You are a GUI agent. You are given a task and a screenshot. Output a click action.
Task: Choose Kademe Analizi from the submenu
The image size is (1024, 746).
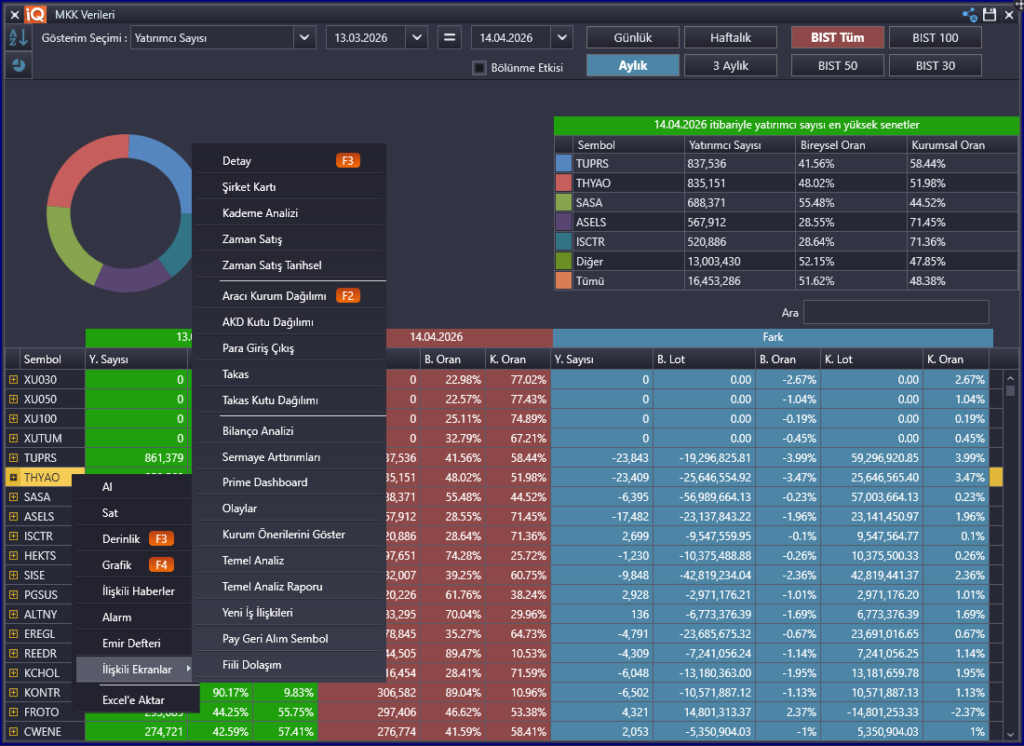pyautogui.click(x=260, y=213)
